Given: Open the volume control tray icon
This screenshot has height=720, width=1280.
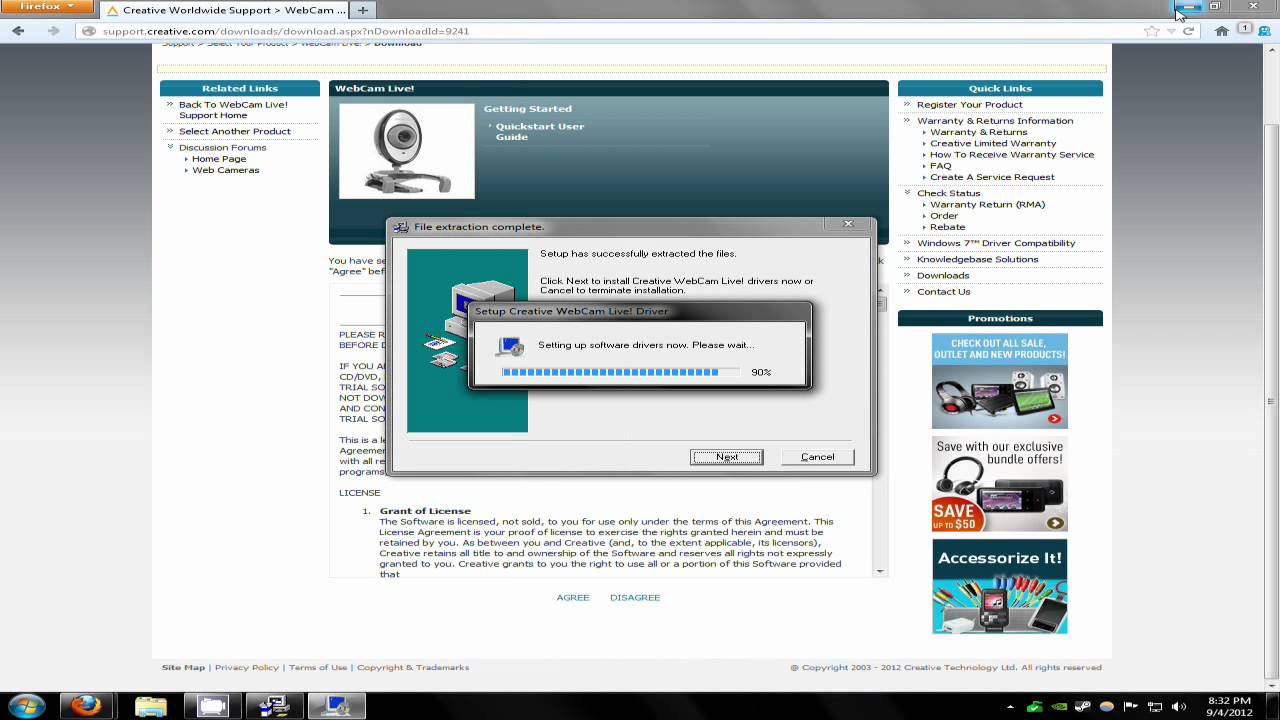Looking at the screenshot, I should pyautogui.click(x=1179, y=707).
